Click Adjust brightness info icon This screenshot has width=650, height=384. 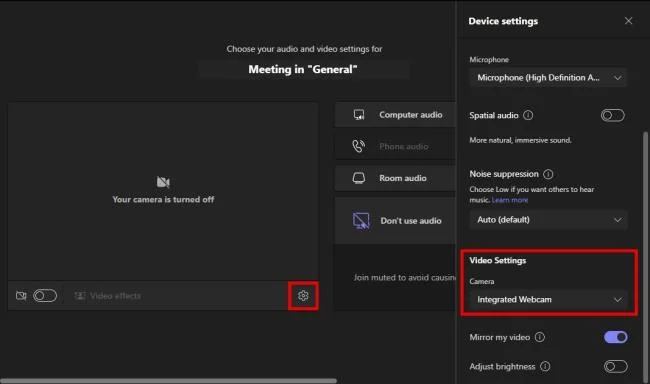coord(545,367)
